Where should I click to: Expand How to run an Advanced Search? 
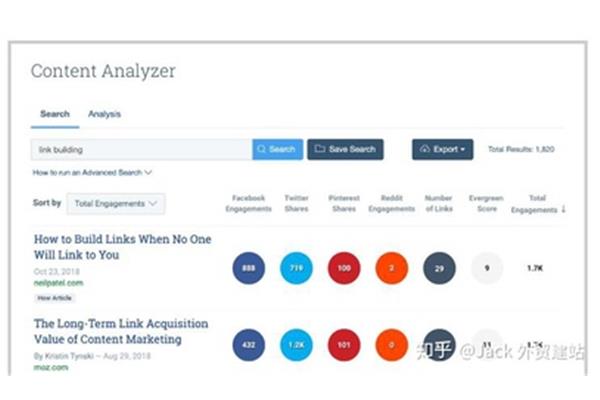pyautogui.click(x=92, y=173)
